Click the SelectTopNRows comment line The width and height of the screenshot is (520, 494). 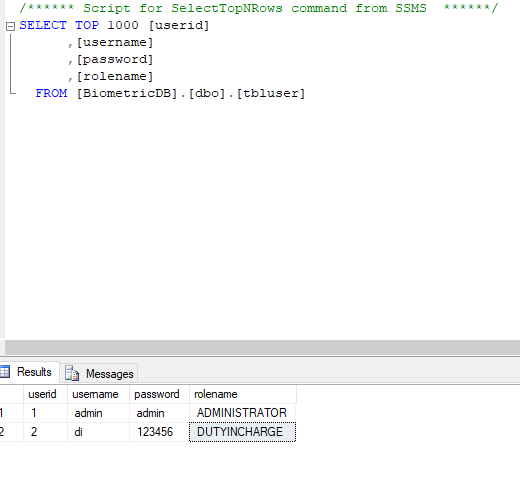[258, 8]
